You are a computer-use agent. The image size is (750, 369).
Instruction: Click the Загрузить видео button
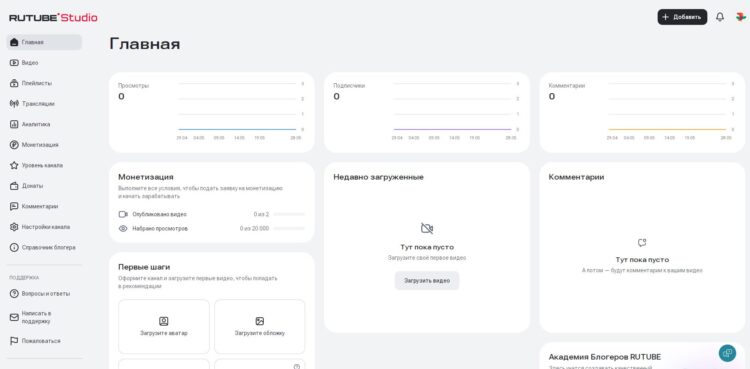(x=427, y=280)
